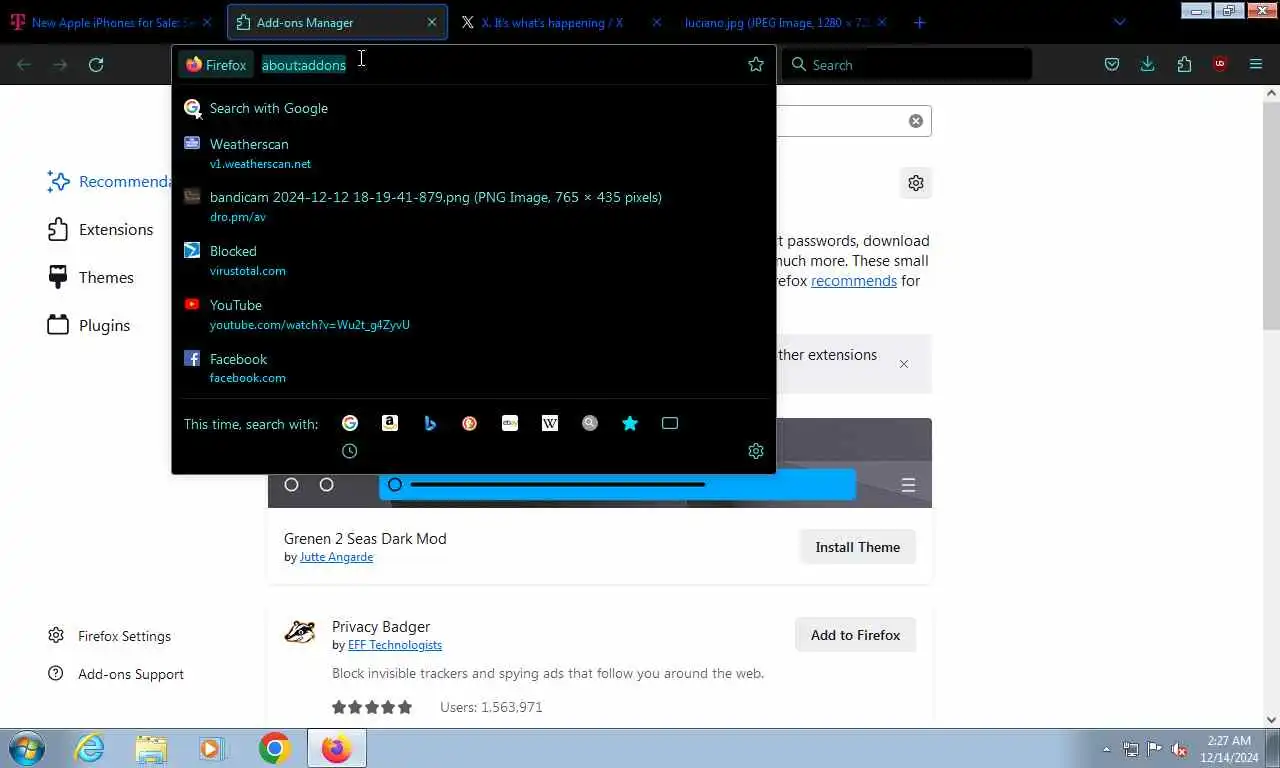The height and width of the screenshot is (768, 1280).
Task: Search this time with Amazon
Action: pos(390,423)
